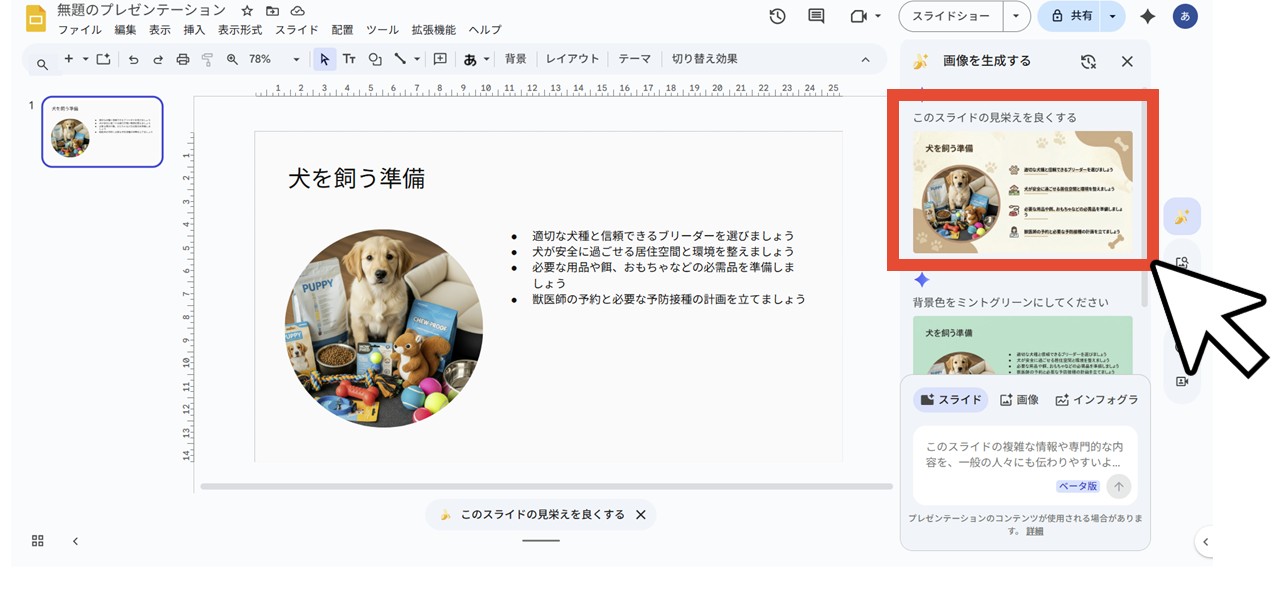Open the Print icon
1280x593 pixels.
[181, 59]
